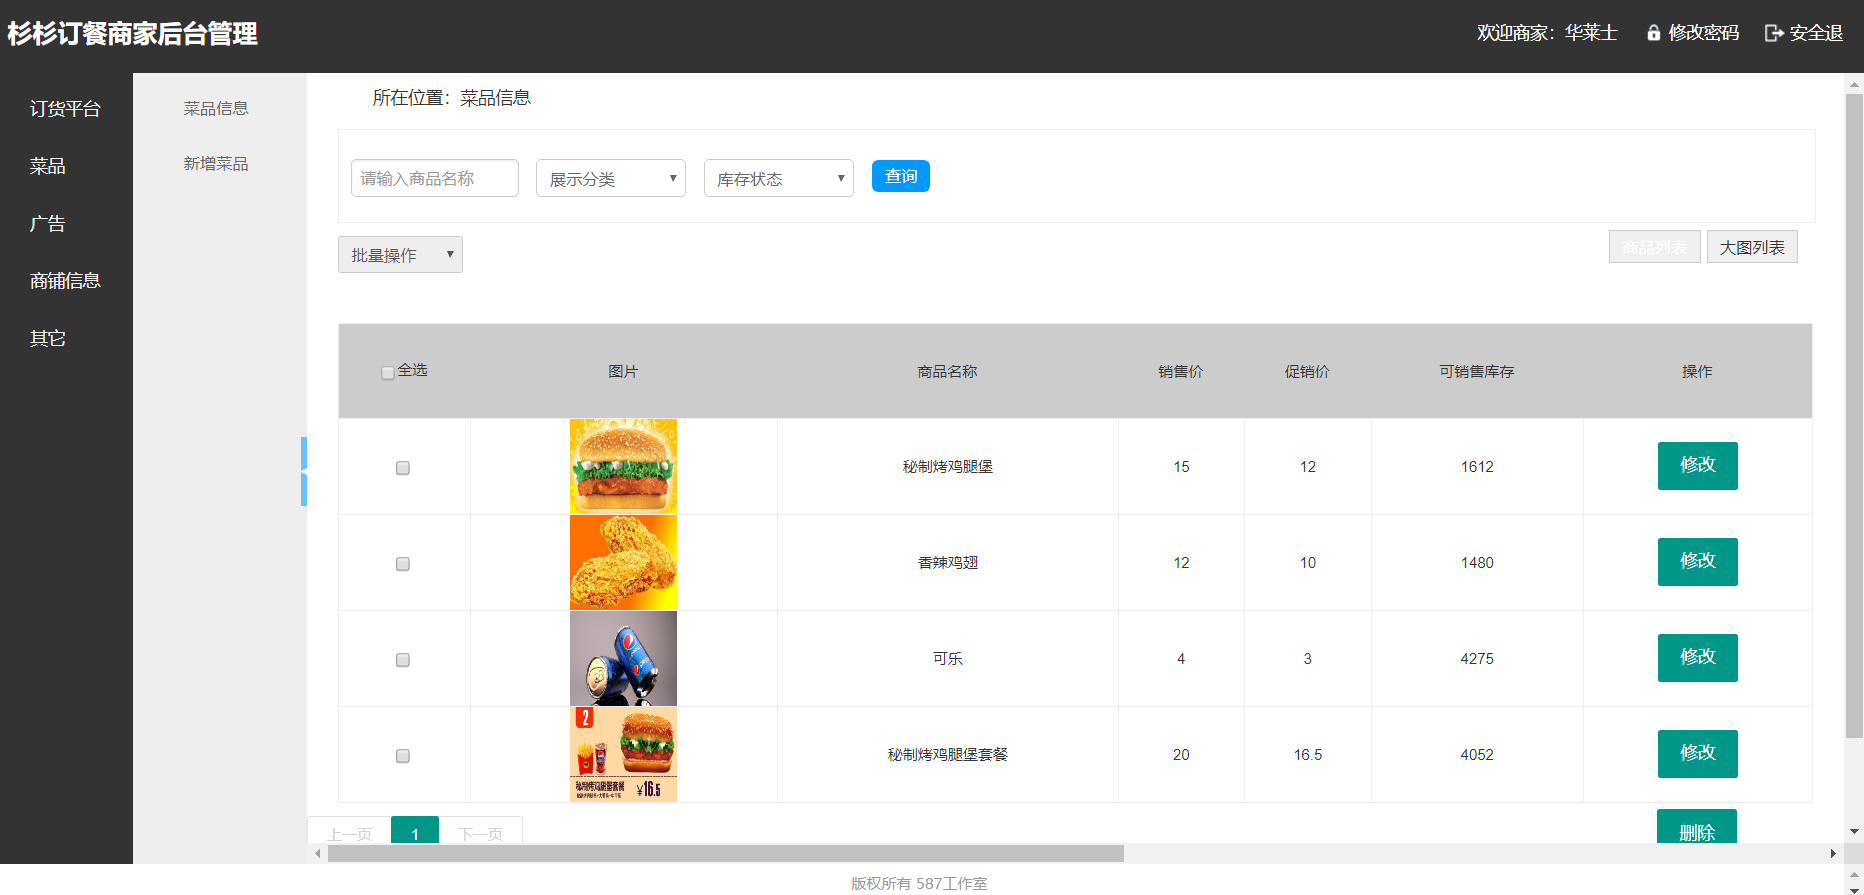Check the box for 香辣鸡翅 row
1864x895 pixels.
[x=403, y=564]
